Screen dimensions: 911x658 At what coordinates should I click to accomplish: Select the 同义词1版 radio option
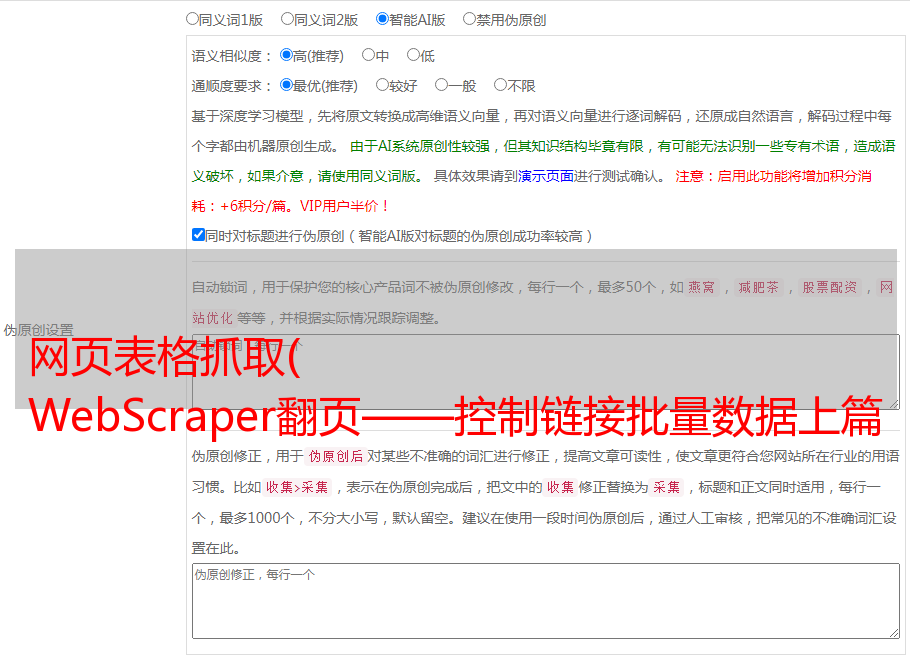click(192, 19)
